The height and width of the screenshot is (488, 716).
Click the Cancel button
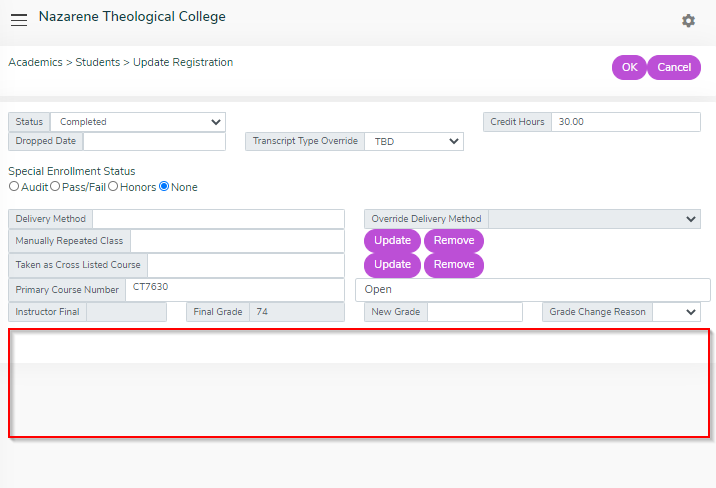[674, 67]
